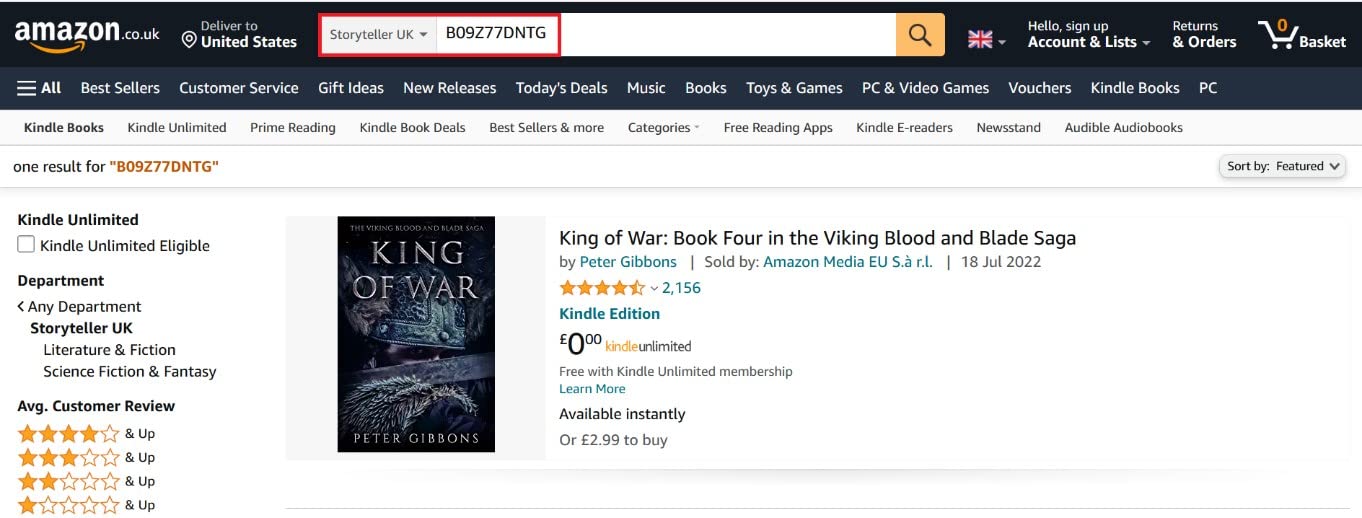Click Learn More under Kindle Unlimited
This screenshot has width=1362, height=518.
click(x=592, y=389)
